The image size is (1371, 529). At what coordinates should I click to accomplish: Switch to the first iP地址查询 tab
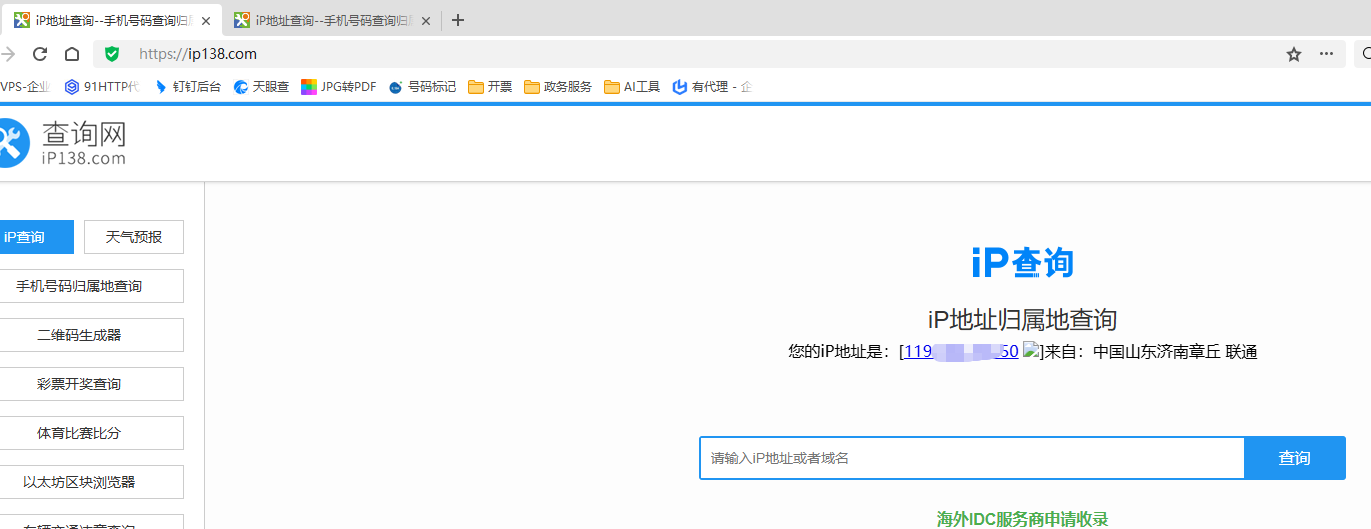coord(110,20)
